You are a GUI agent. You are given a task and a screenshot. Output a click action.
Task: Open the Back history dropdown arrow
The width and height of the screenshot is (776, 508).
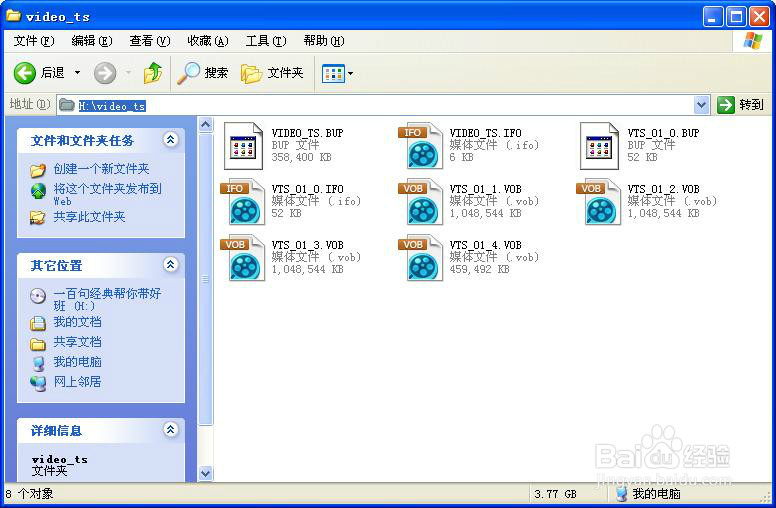(78, 73)
